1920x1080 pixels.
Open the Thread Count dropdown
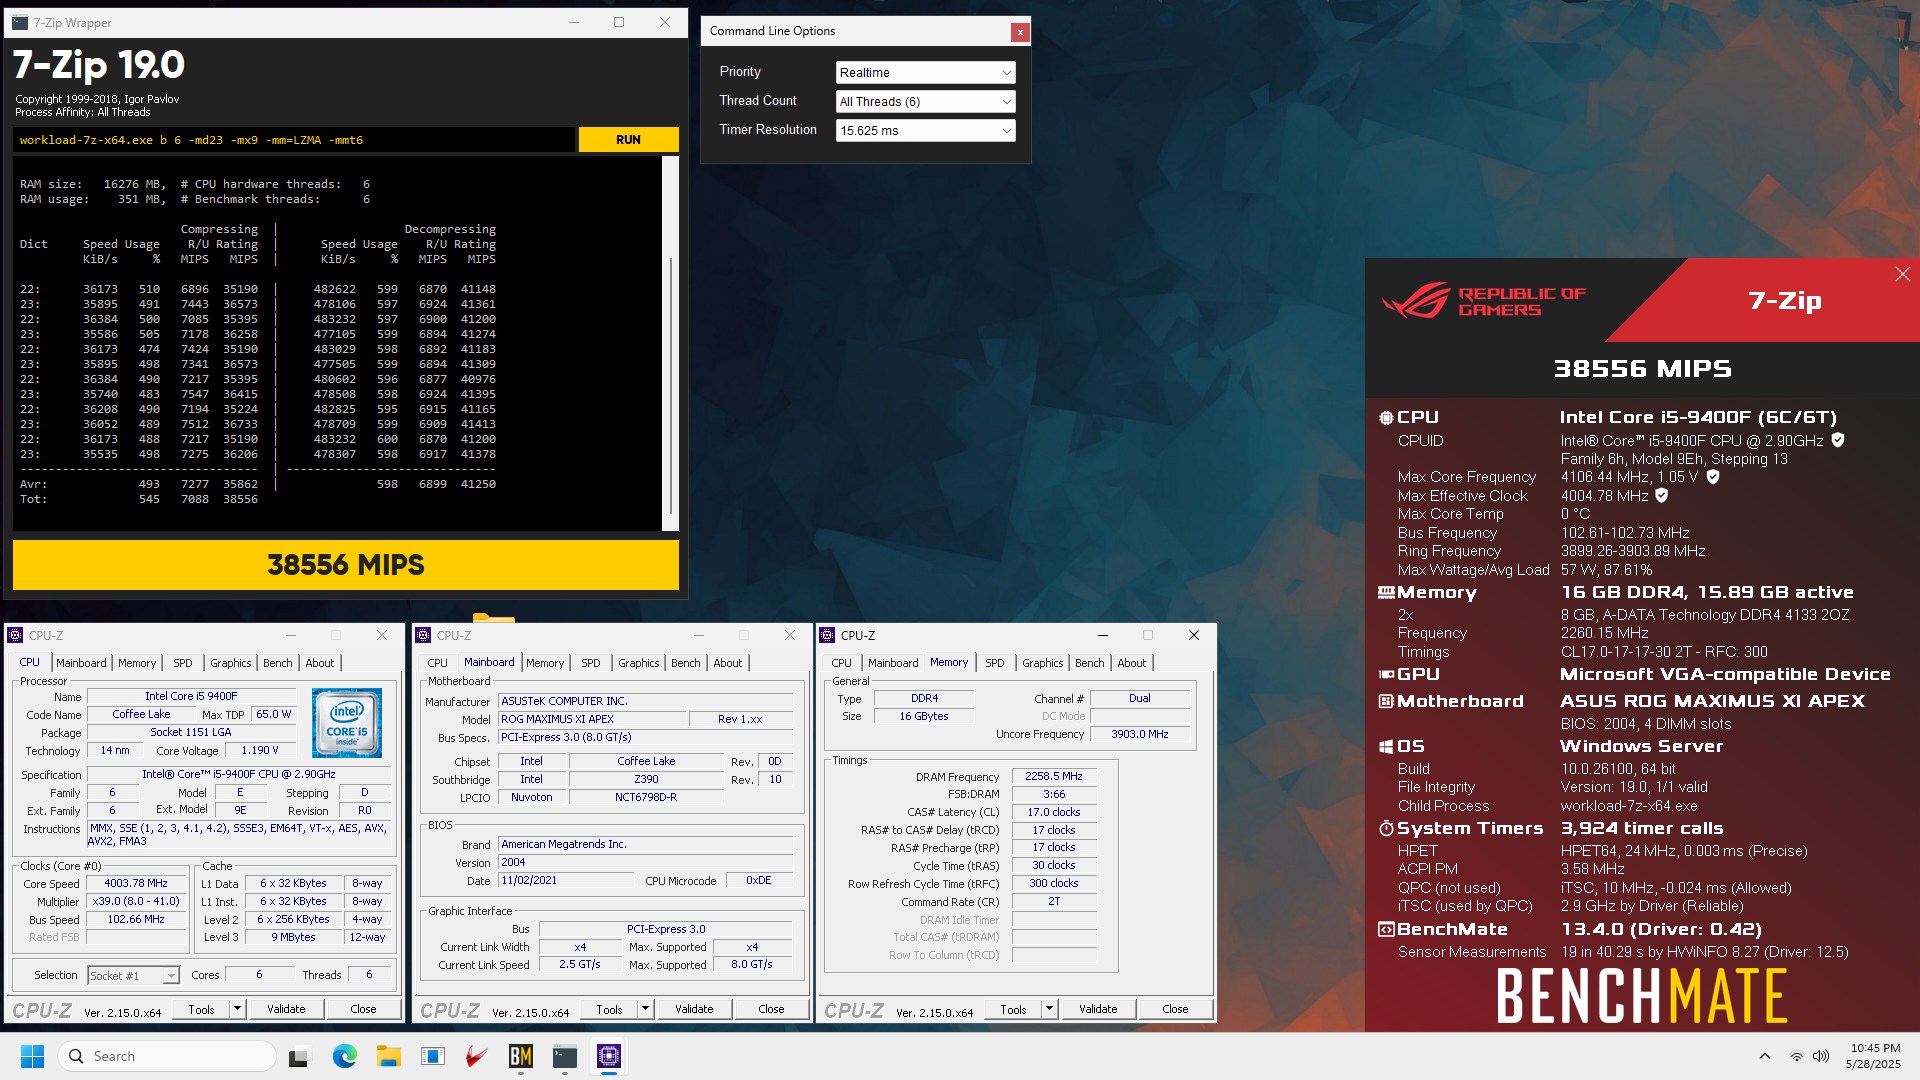[925, 101]
